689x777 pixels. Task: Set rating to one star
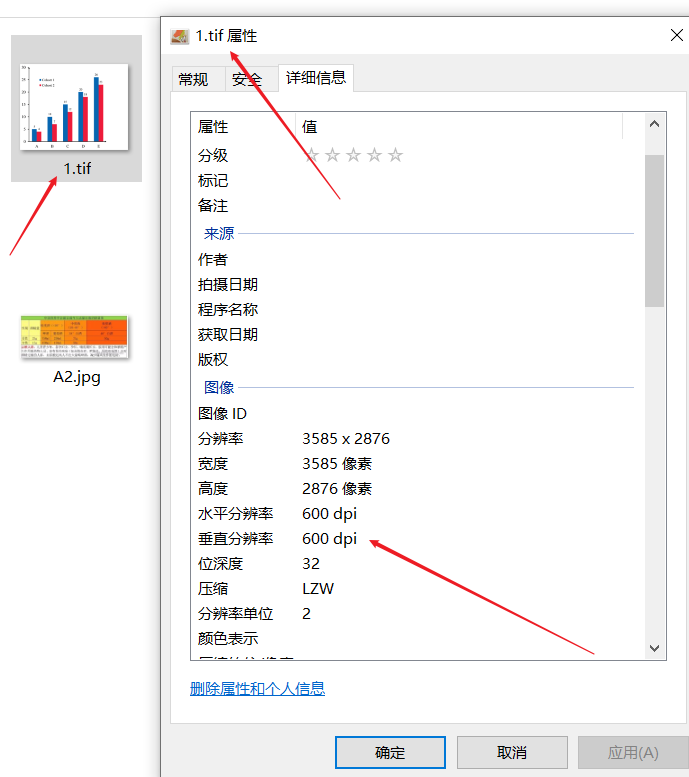(311, 155)
